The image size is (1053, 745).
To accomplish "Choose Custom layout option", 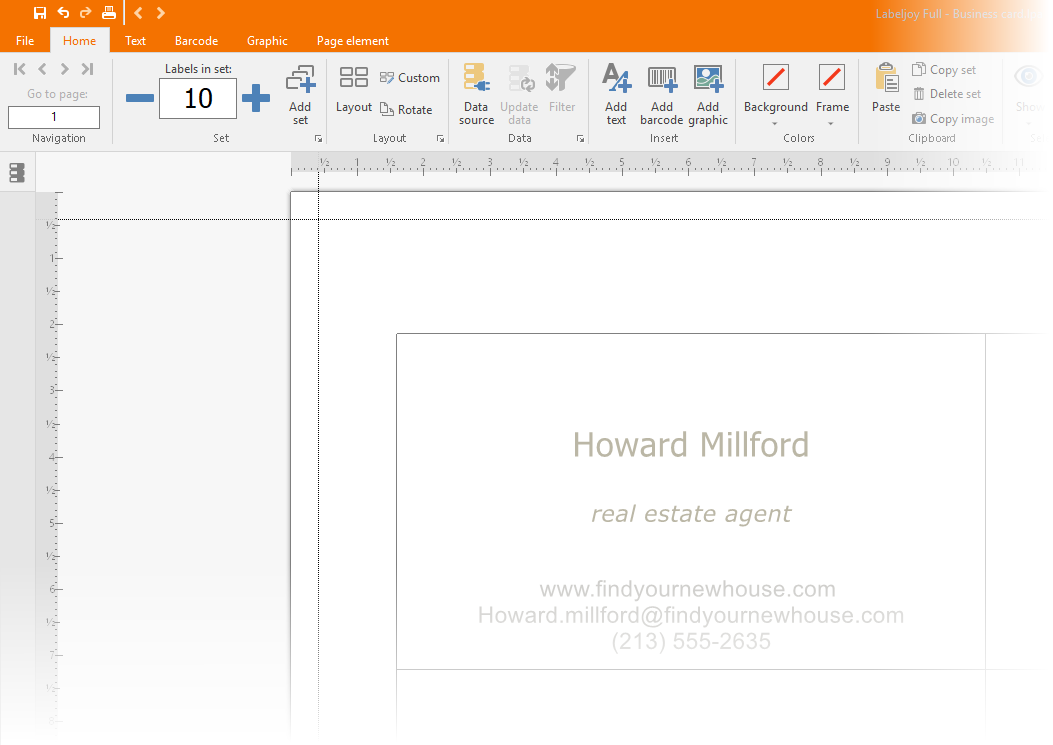I will pyautogui.click(x=410, y=78).
